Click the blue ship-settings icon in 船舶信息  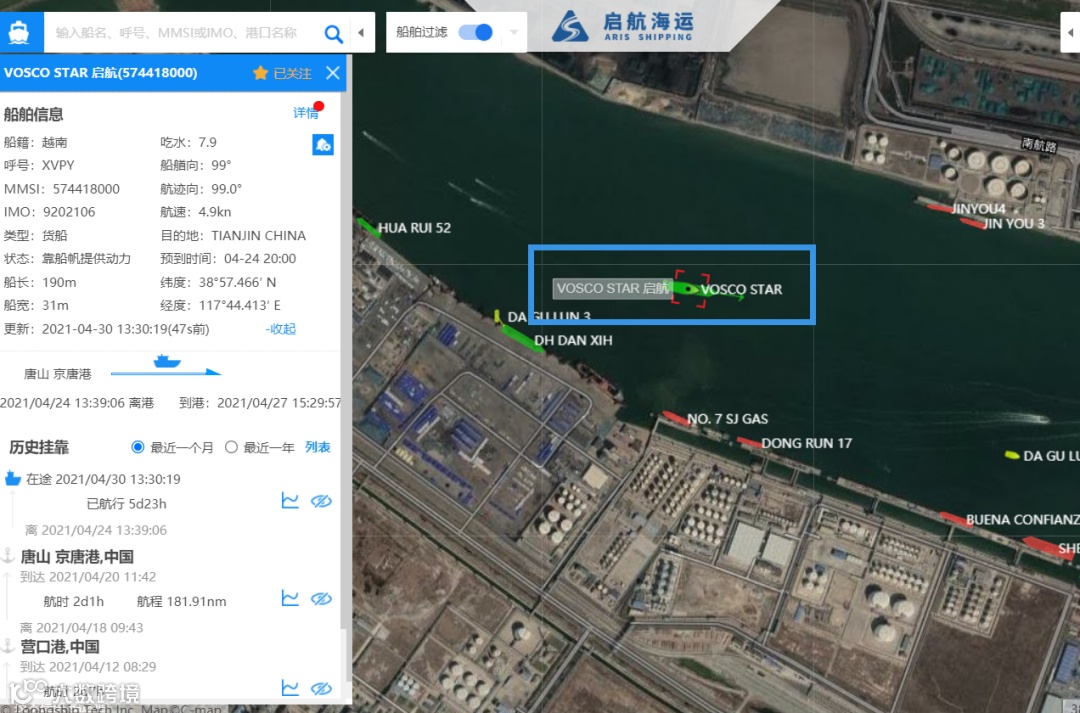click(x=323, y=145)
